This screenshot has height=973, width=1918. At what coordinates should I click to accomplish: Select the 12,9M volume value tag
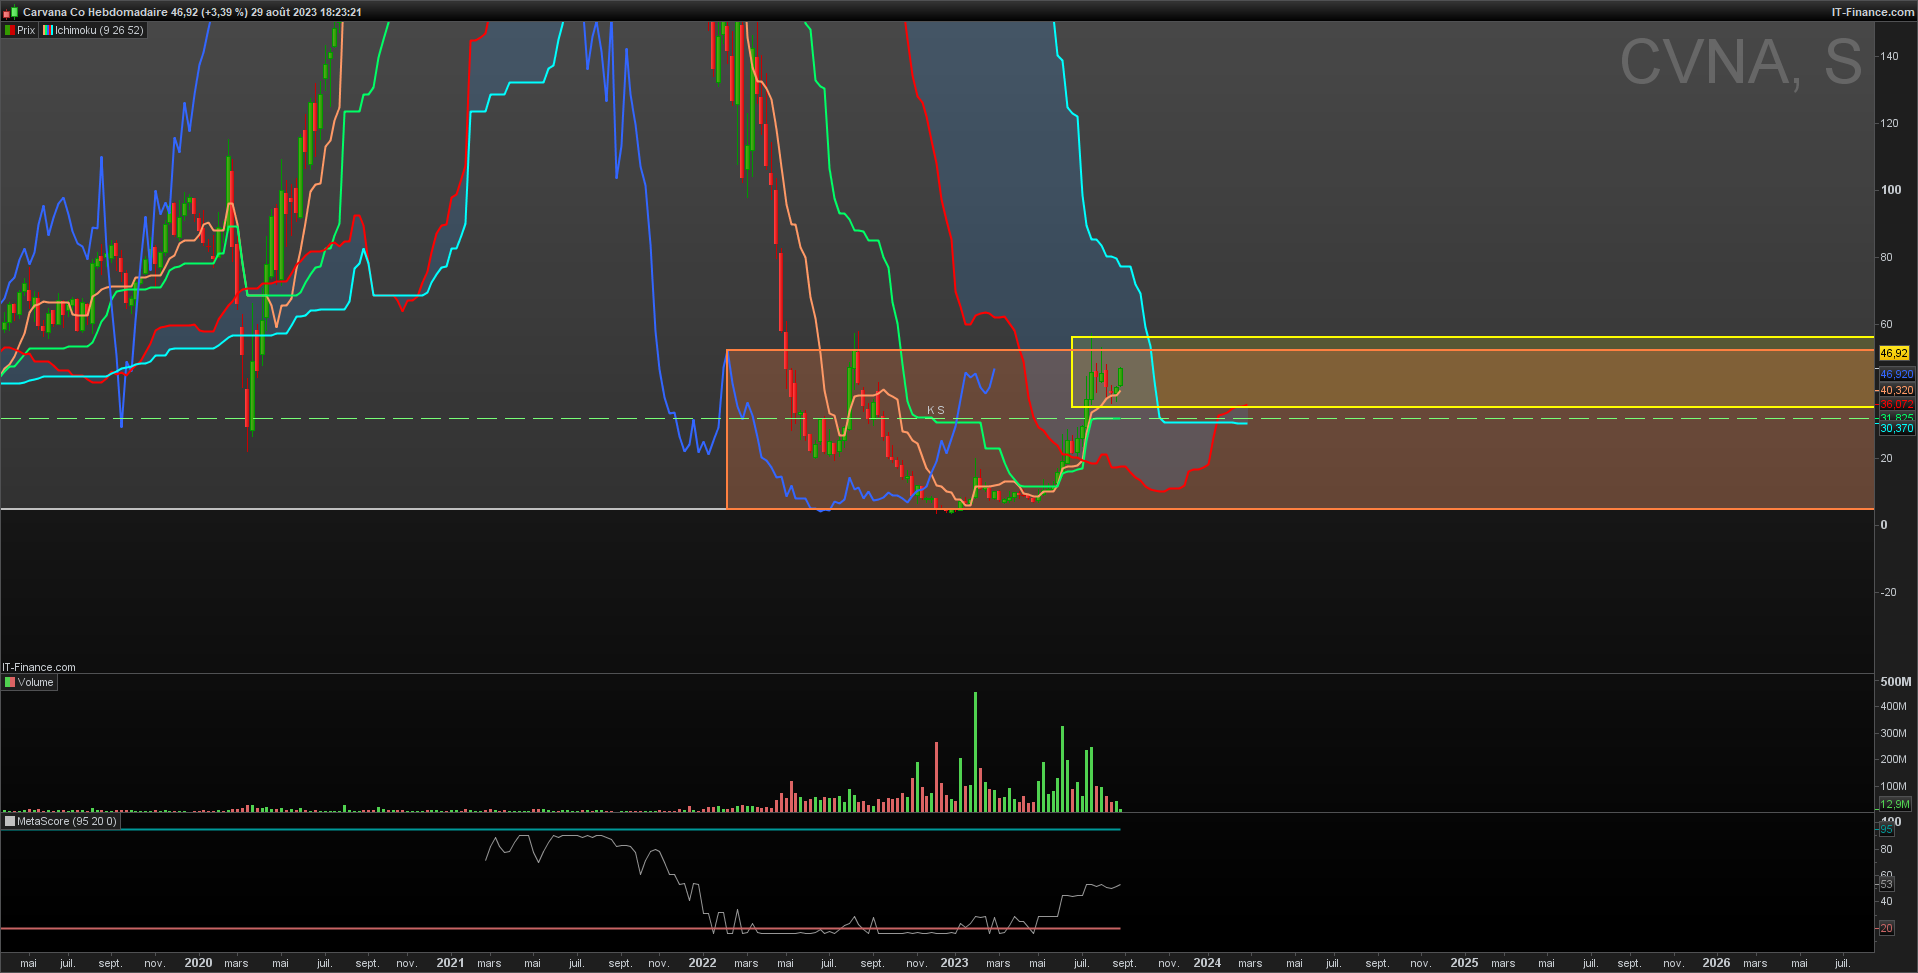coord(1895,804)
